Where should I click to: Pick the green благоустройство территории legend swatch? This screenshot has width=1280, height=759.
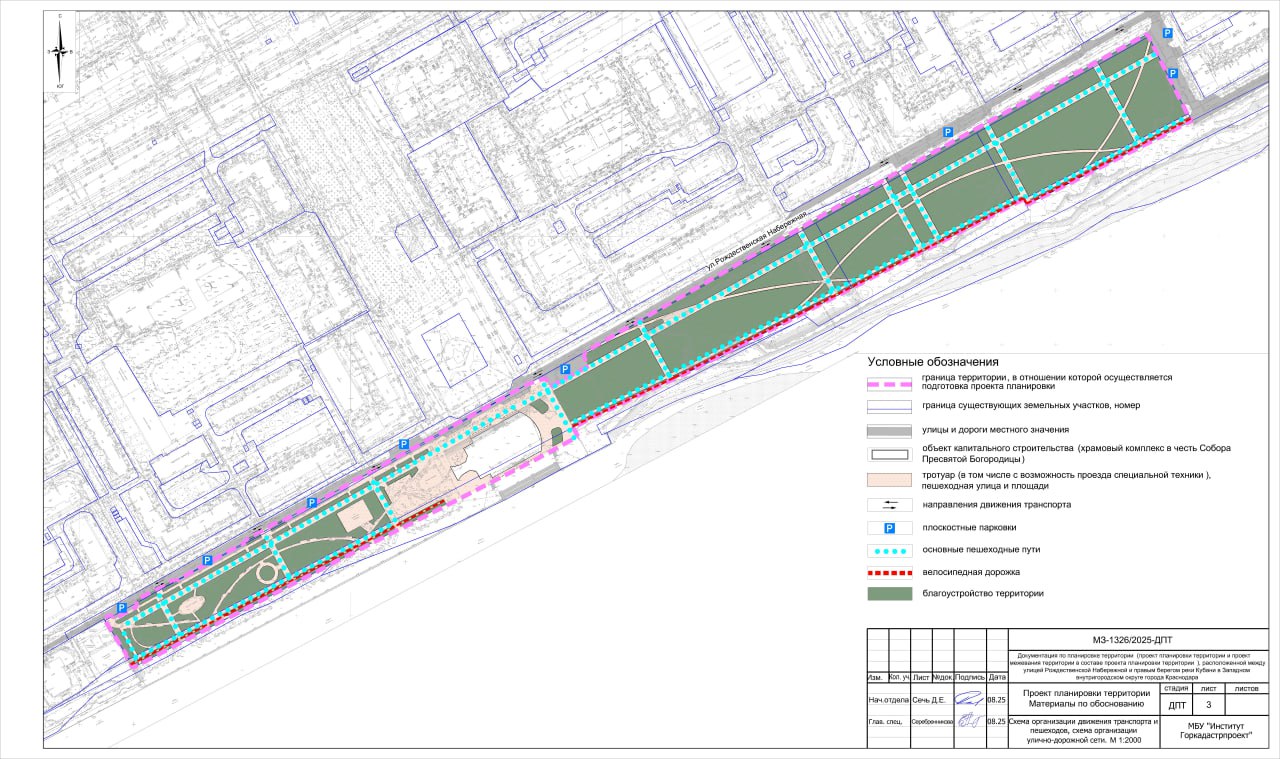click(889, 594)
